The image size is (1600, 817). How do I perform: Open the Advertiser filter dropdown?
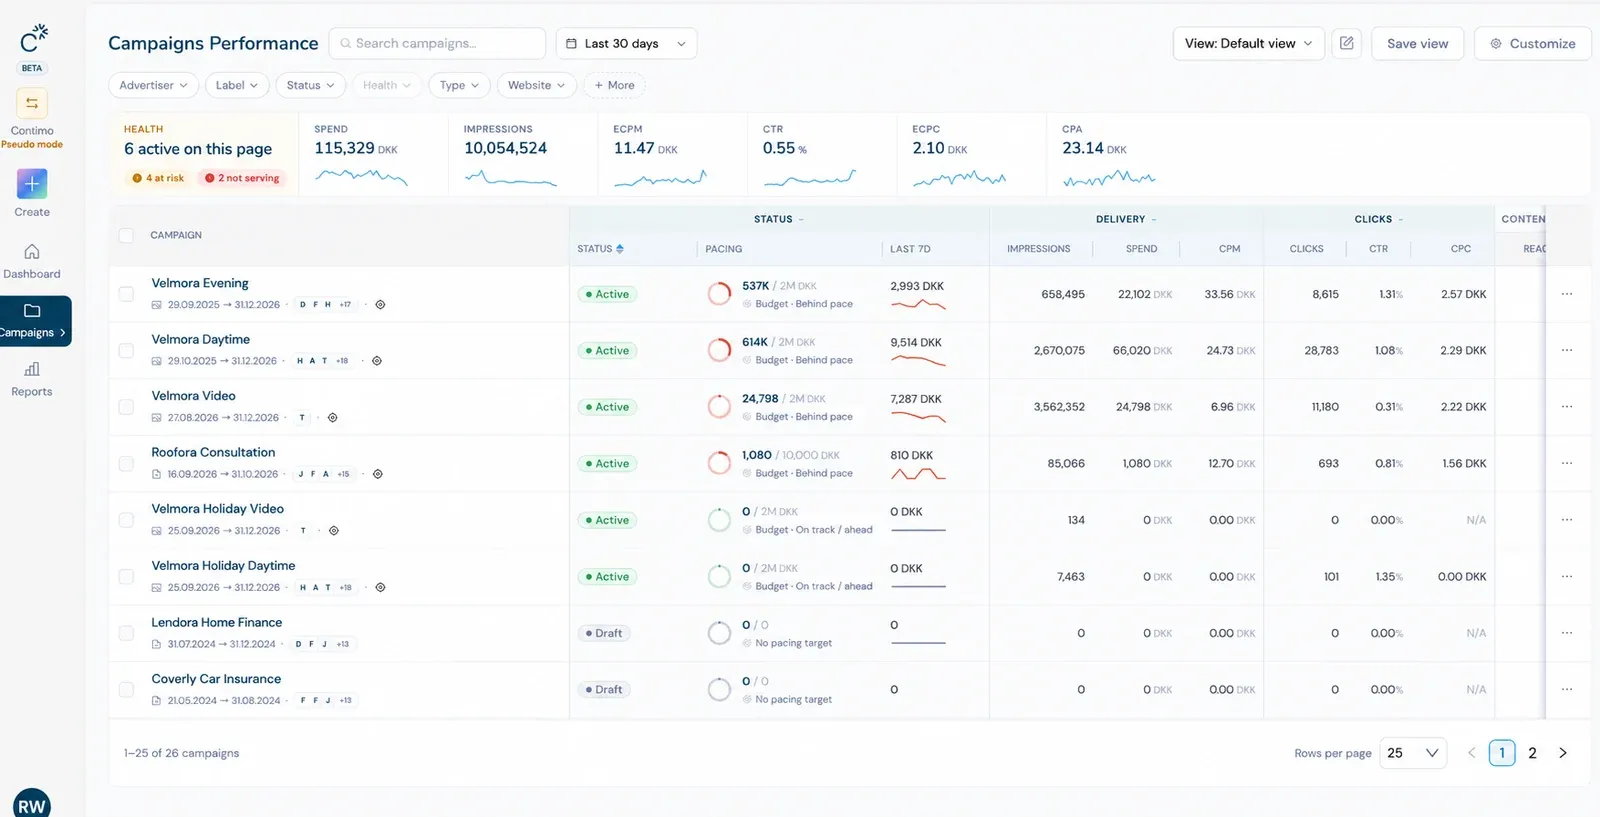(153, 85)
